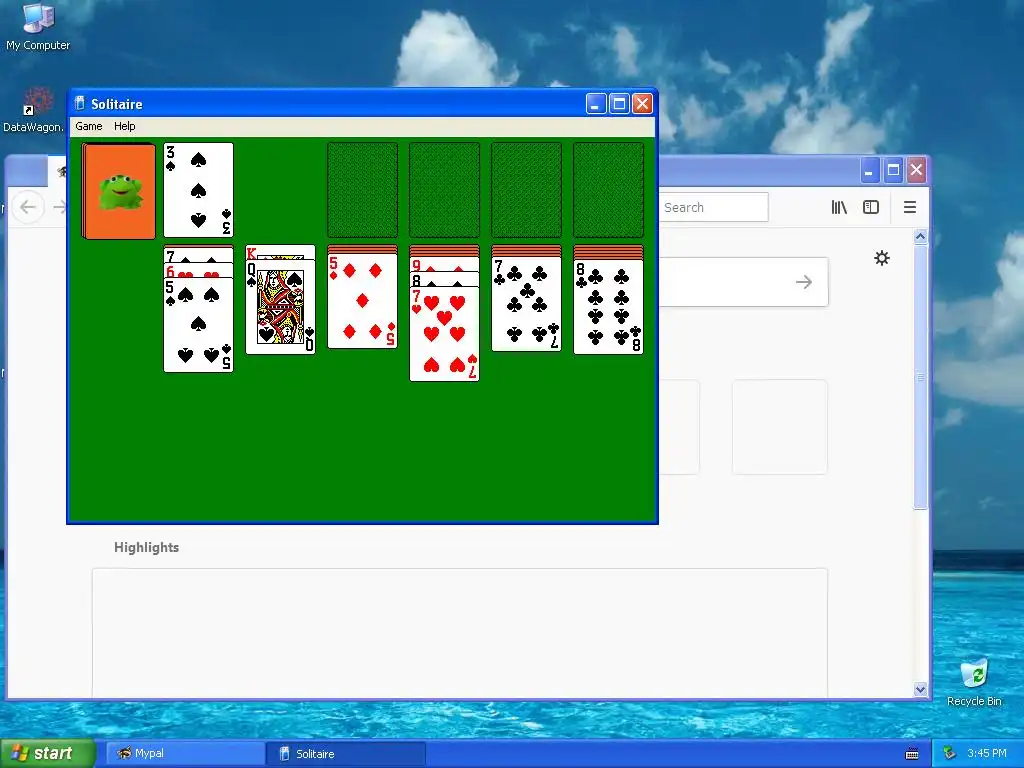The width and height of the screenshot is (1024, 768).
Task: Select the King of hearts behind the Queen
Action: [280, 253]
